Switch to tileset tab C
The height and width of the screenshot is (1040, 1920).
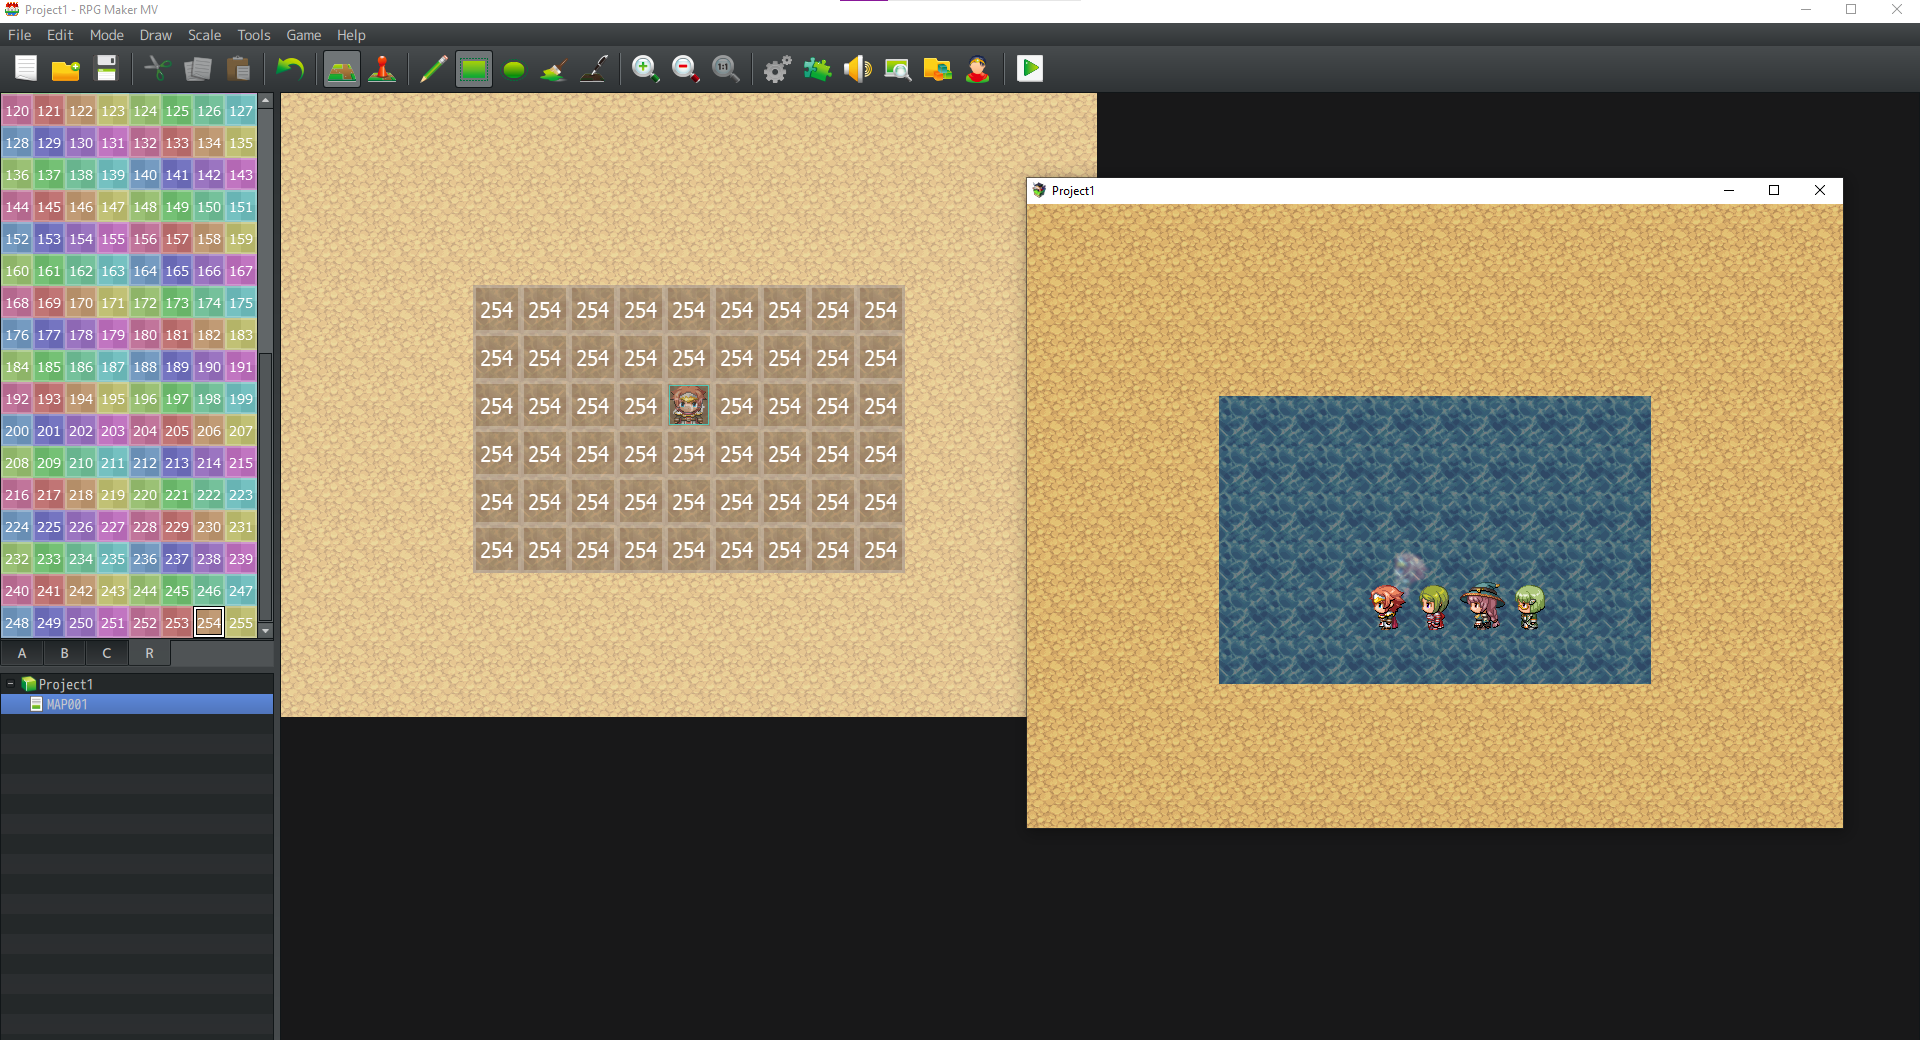coord(107,653)
